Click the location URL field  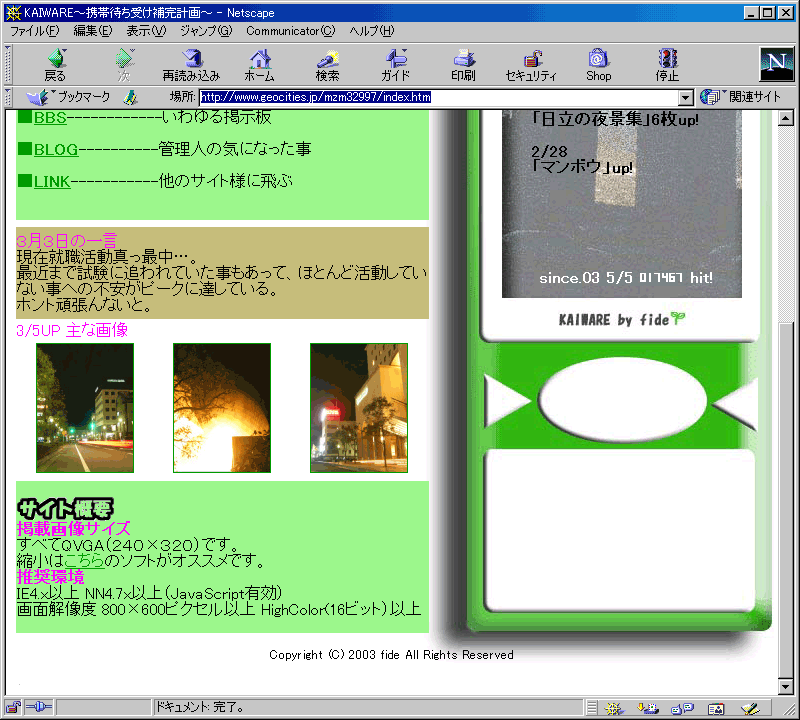pos(439,97)
